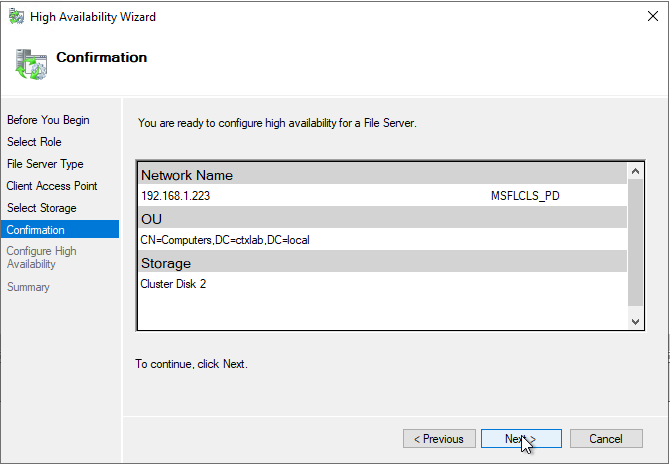The height and width of the screenshot is (465, 670).
Task: Select the 192.168.1.223 network address entry
Action: click(176, 196)
